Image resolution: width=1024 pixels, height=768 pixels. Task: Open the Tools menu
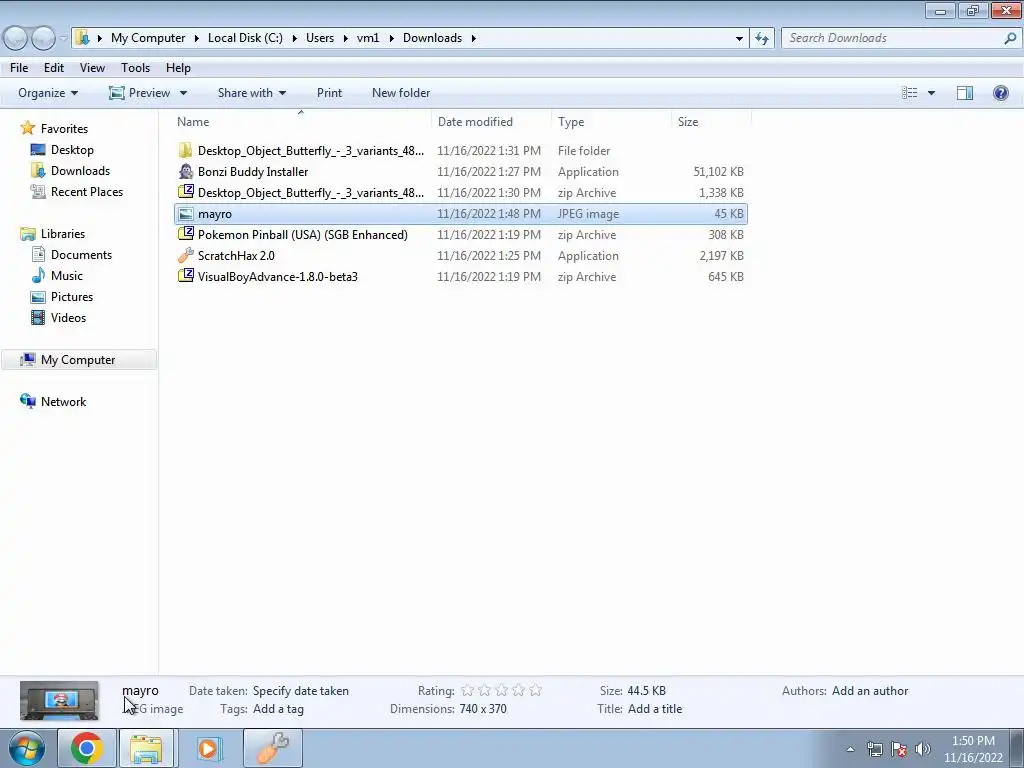pos(135,68)
